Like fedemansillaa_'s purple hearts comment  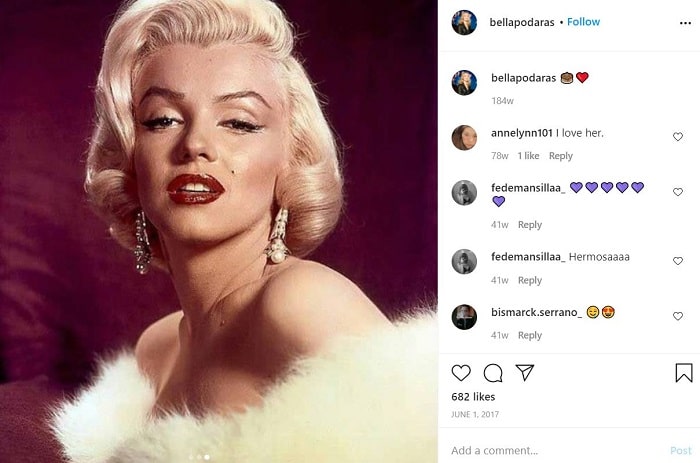pos(678,192)
